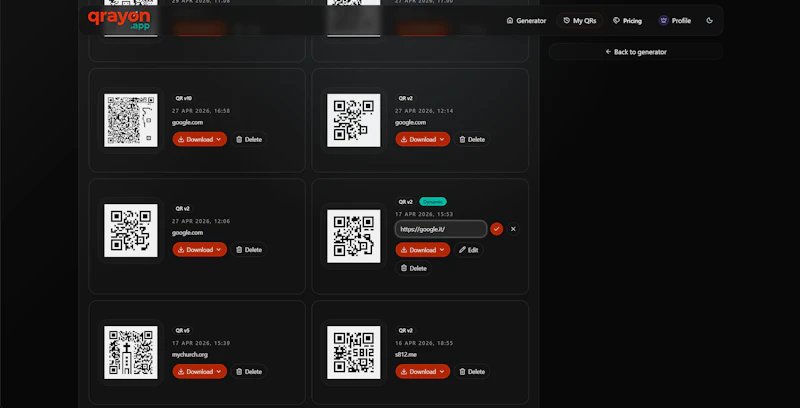Delete the mychurch.org QR code

pos(248,371)
